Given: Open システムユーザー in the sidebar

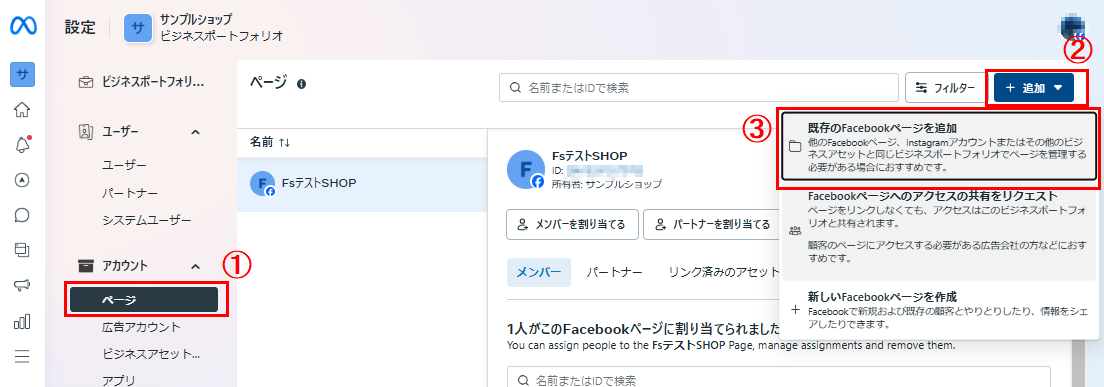Looking at the screenshot, I should point(146,220).
